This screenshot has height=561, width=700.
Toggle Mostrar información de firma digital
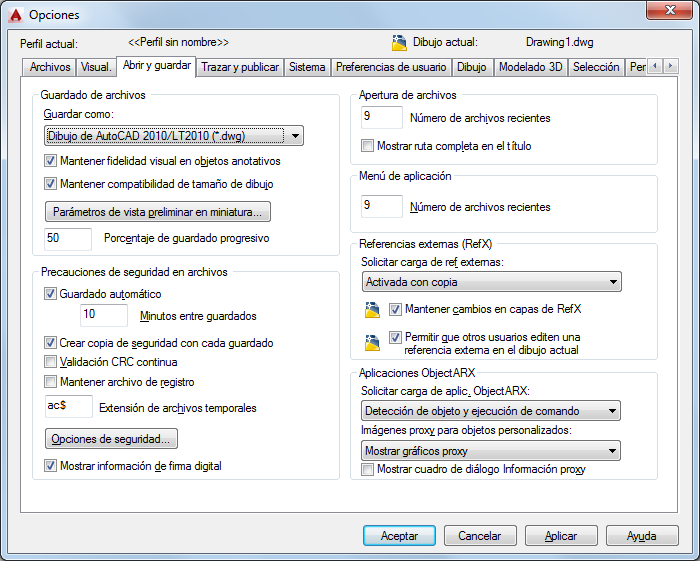(x=50, y=465)
